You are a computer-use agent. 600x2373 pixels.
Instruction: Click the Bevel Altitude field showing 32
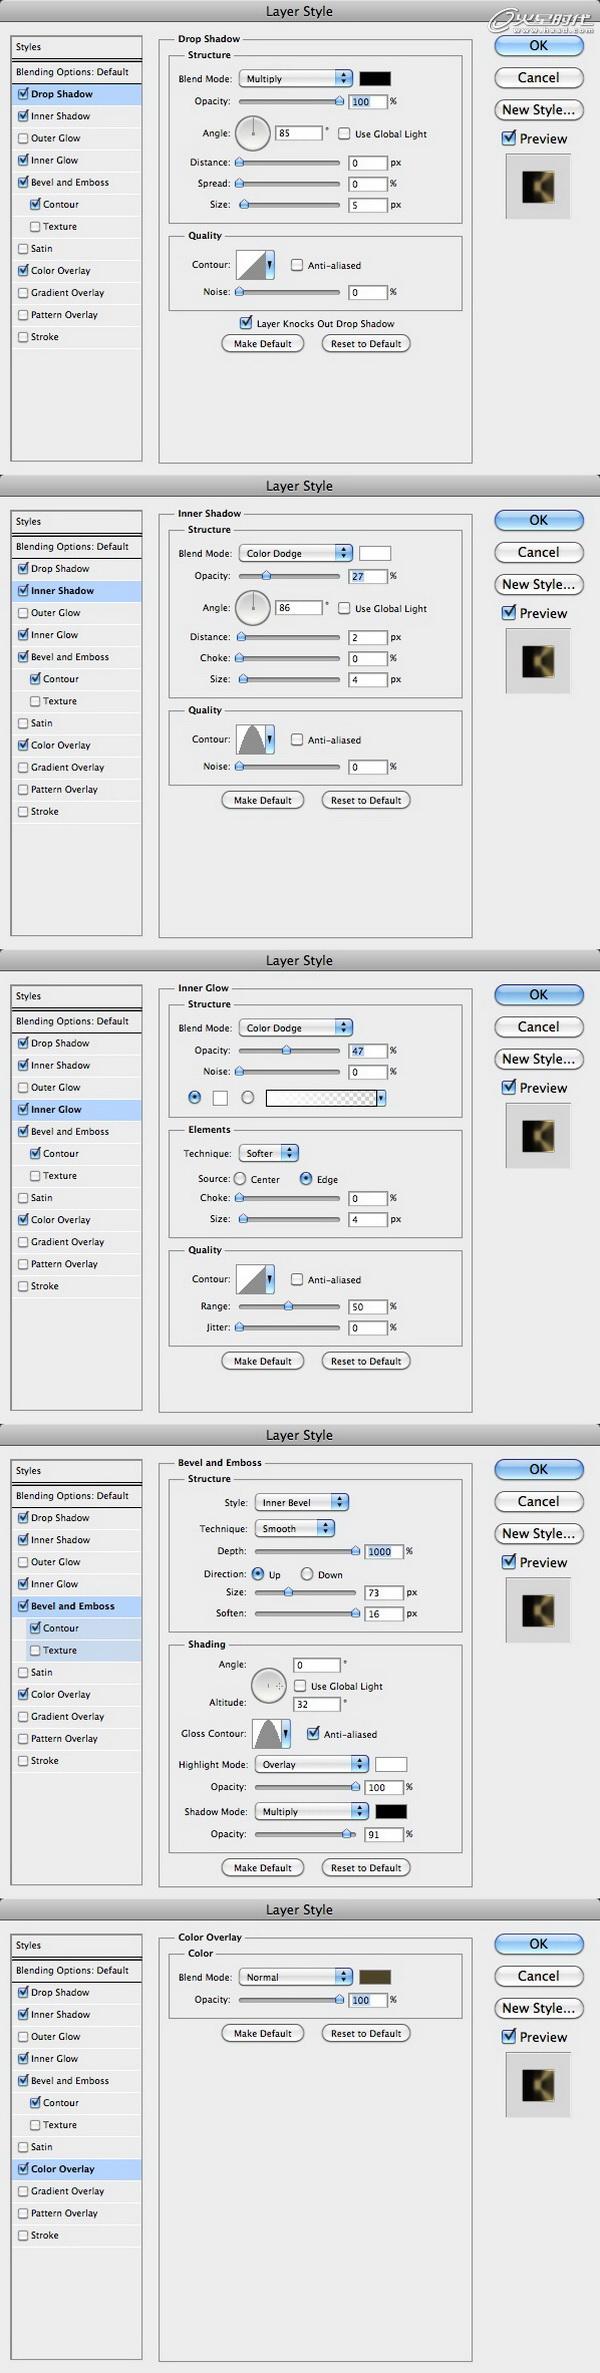click(x=316, y=1704)
